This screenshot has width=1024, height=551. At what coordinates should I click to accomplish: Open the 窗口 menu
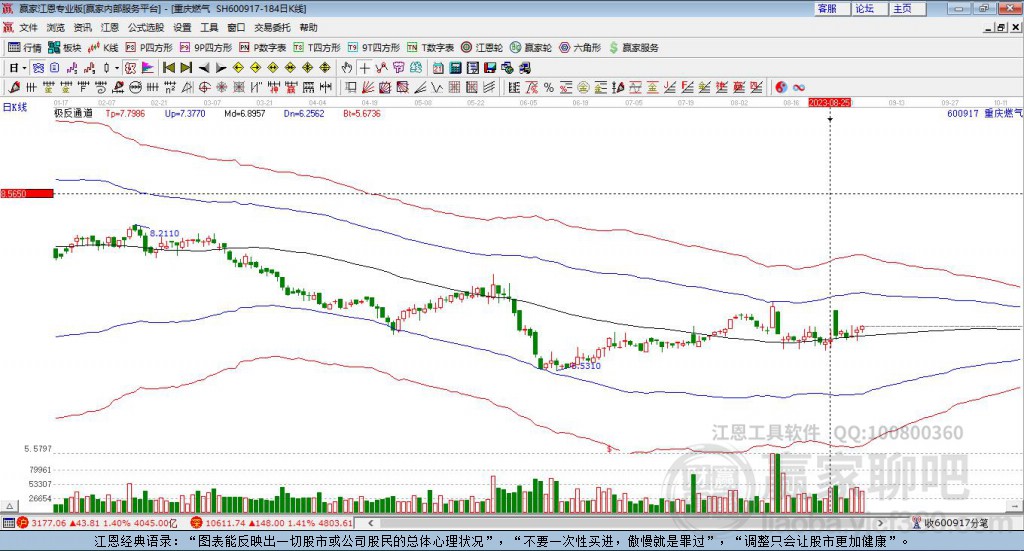(x=236, y=27)
